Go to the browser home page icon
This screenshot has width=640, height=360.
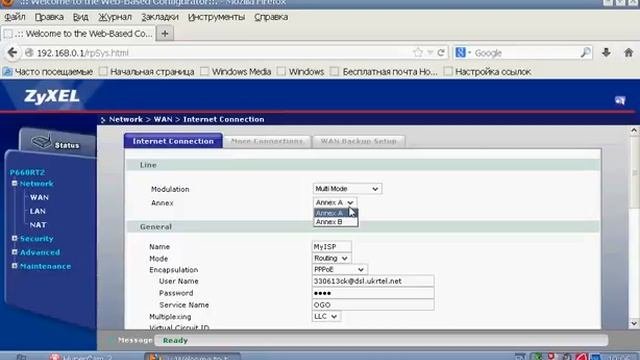(629, 52)
